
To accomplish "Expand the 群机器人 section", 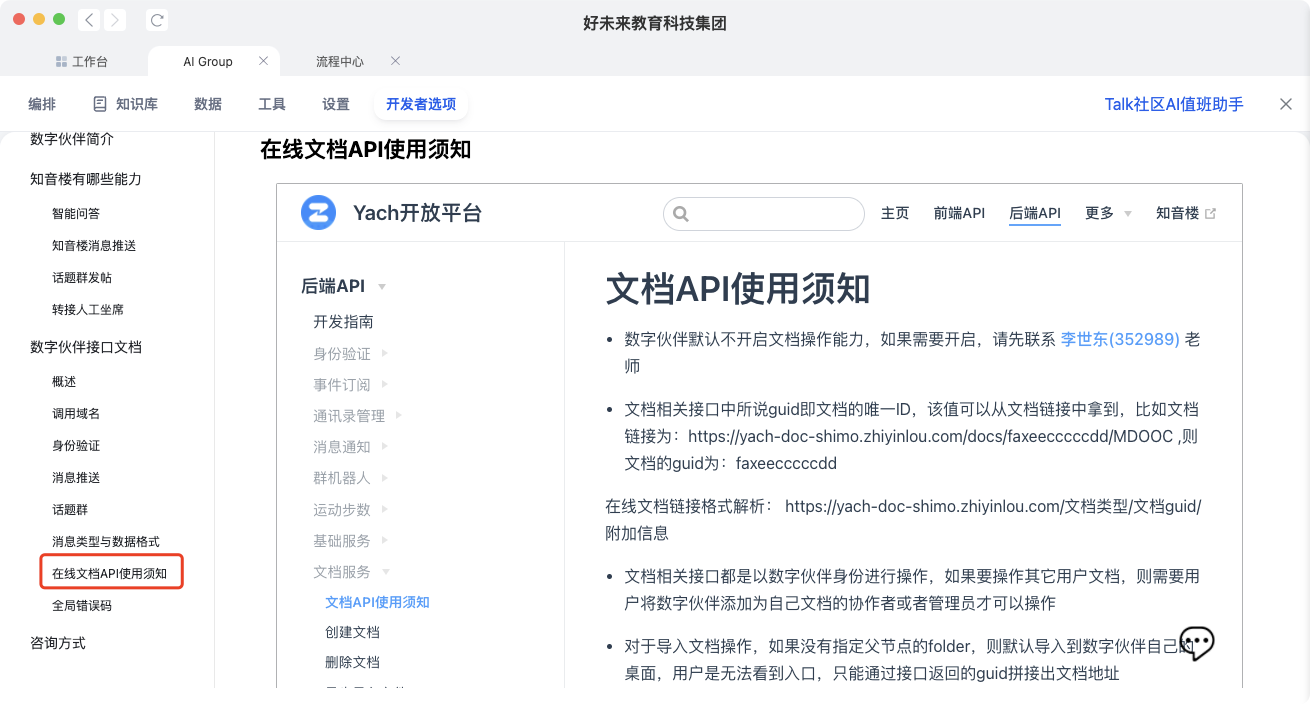I will [351, 478].
